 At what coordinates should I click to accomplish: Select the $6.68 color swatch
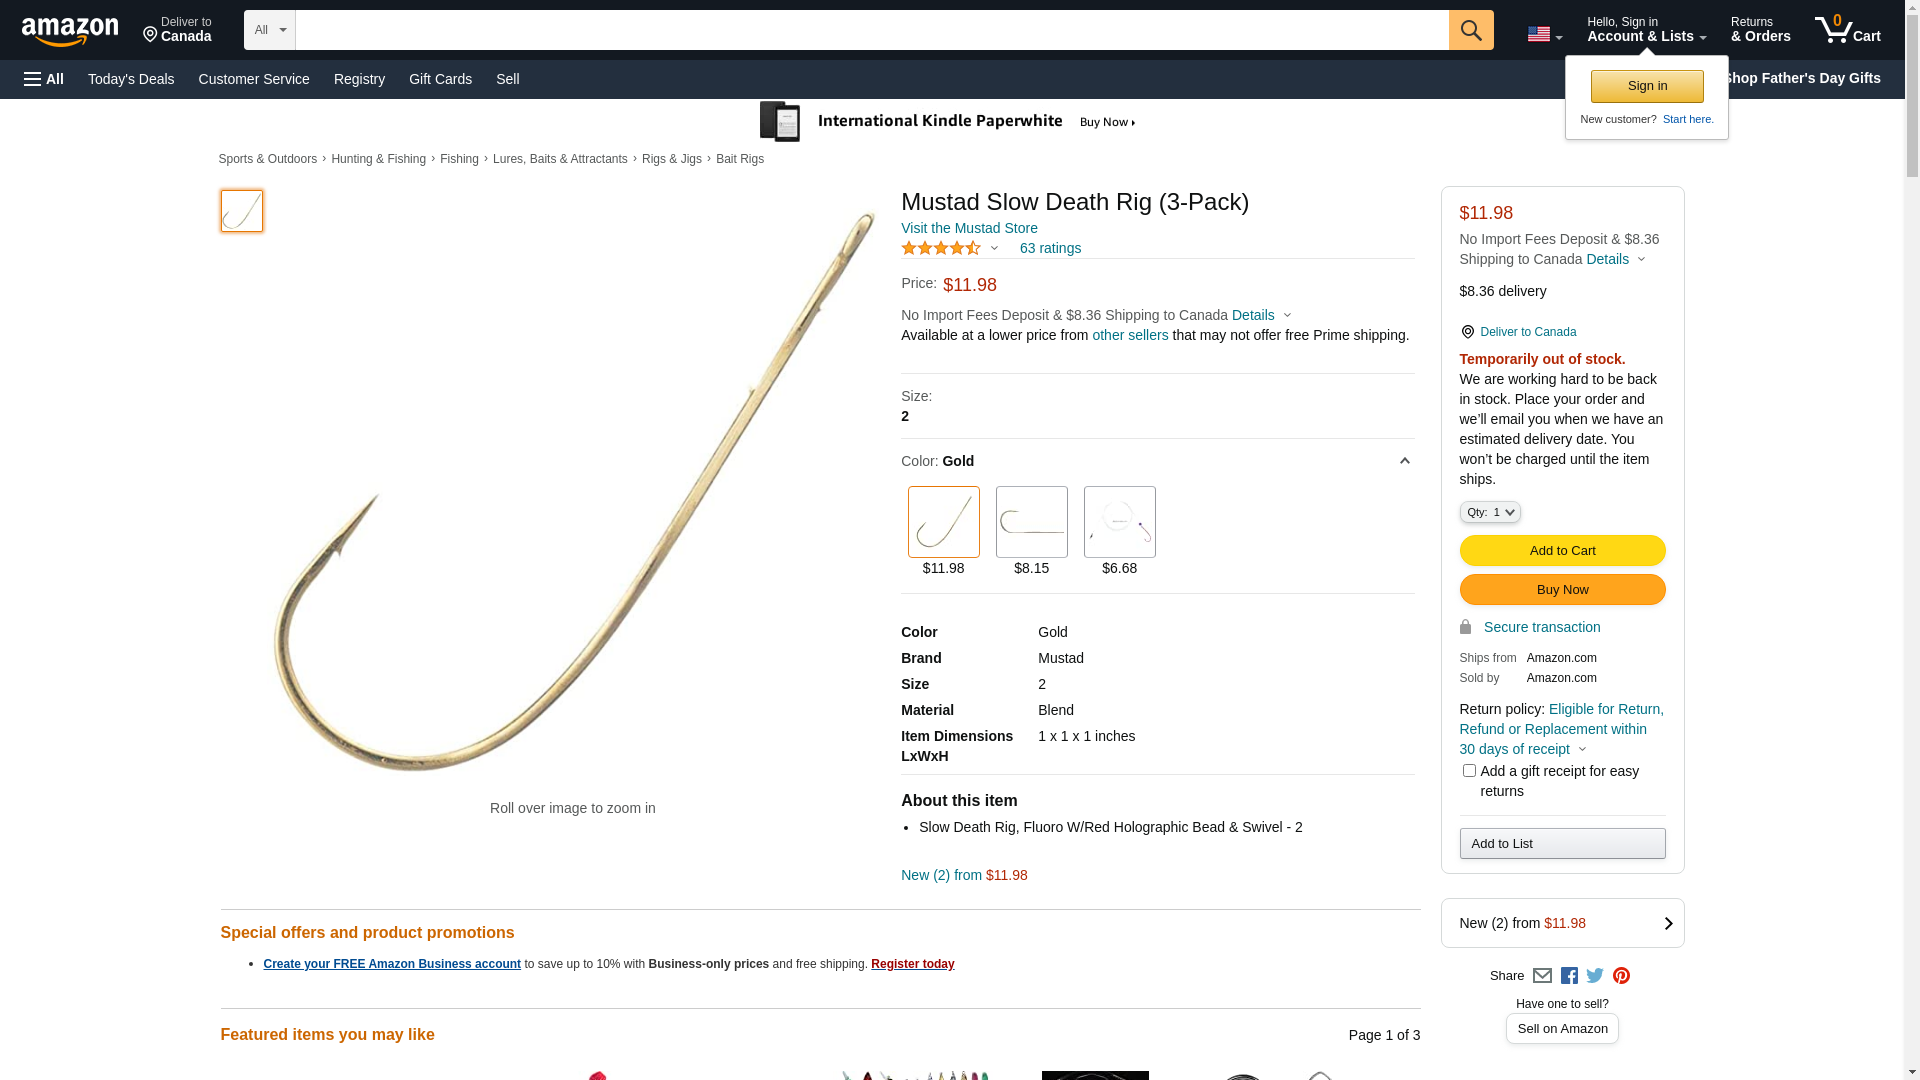click(x=1119, y=522)
